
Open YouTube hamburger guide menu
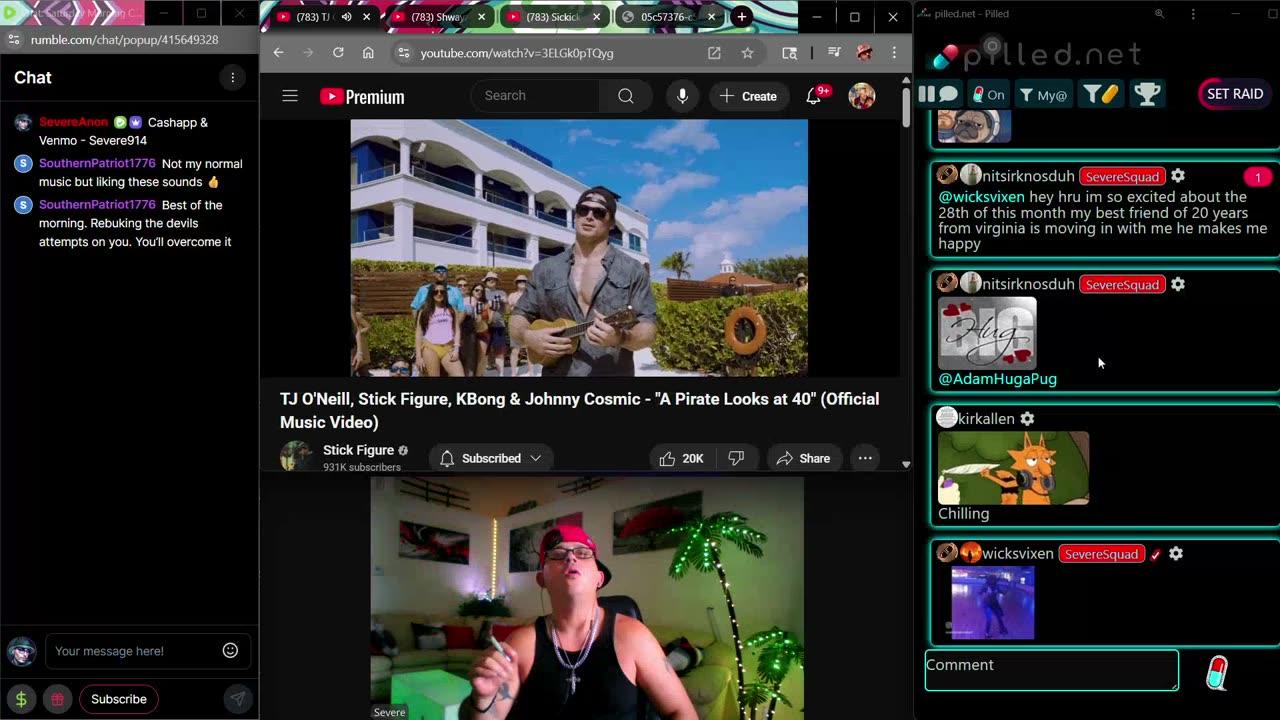[290, 96]
